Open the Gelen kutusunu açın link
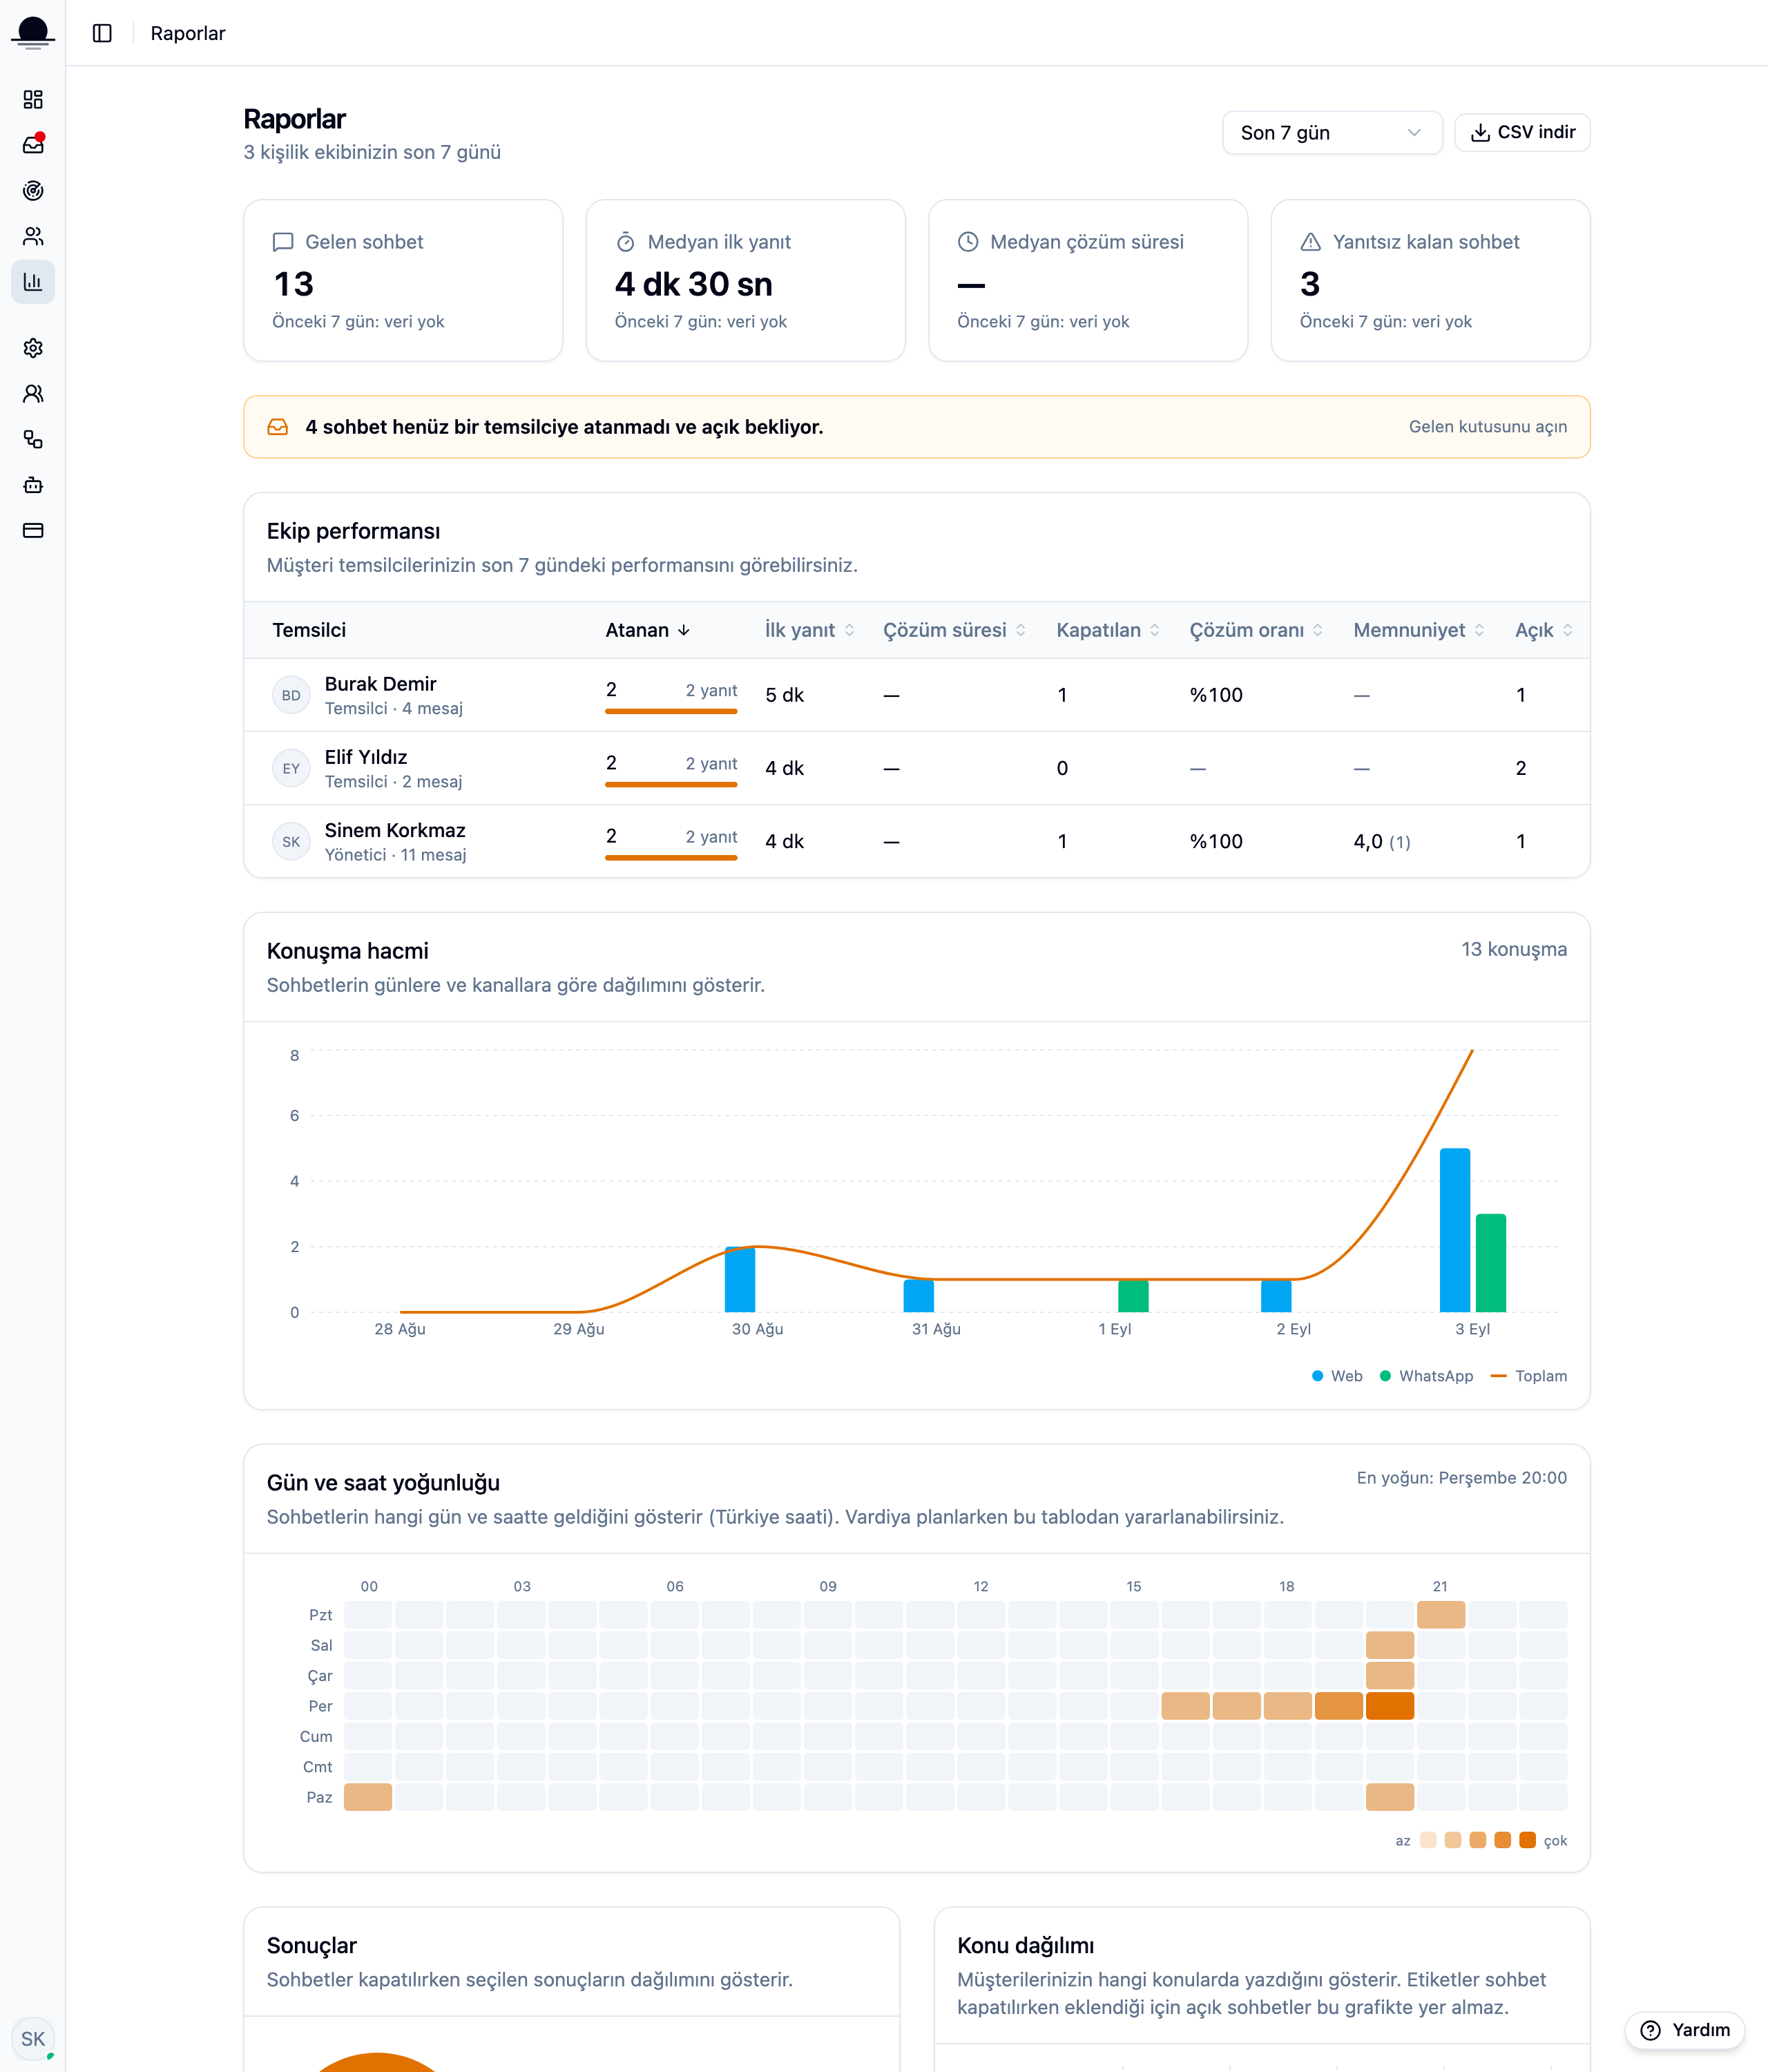This screenshot has height=2072, width=1768. pos(1488,427)
